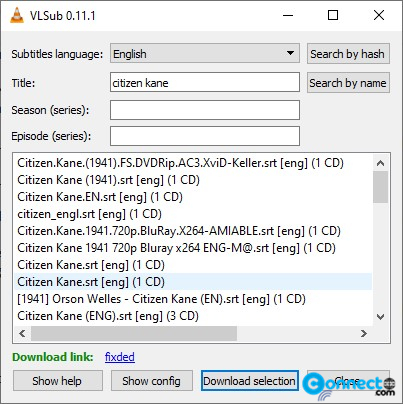
Task: Click the Show config button
Action: [152, 381]
